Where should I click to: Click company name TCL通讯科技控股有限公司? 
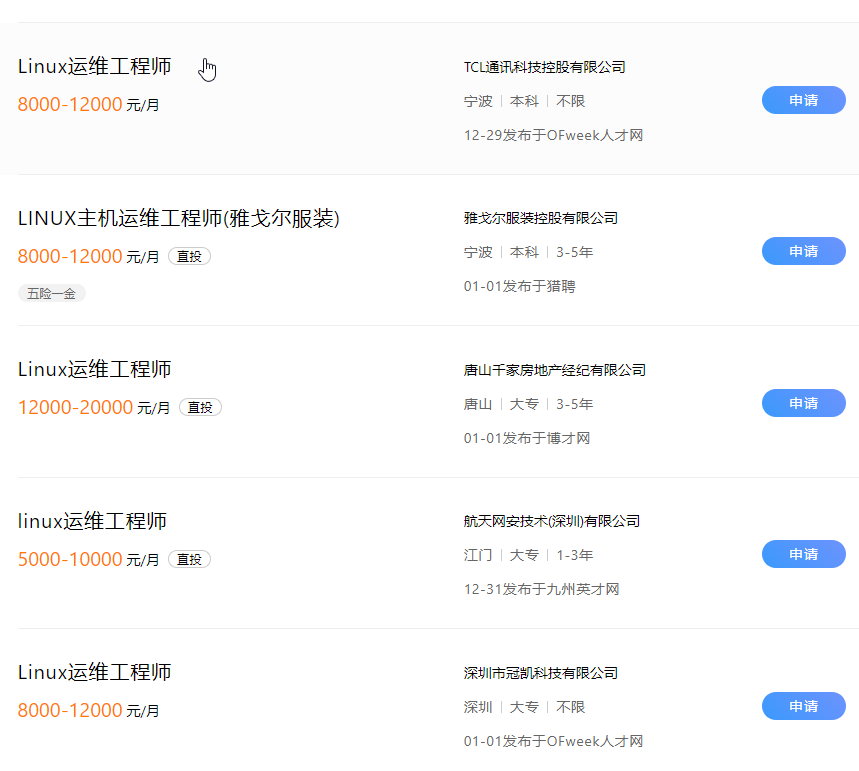(545, 67)
